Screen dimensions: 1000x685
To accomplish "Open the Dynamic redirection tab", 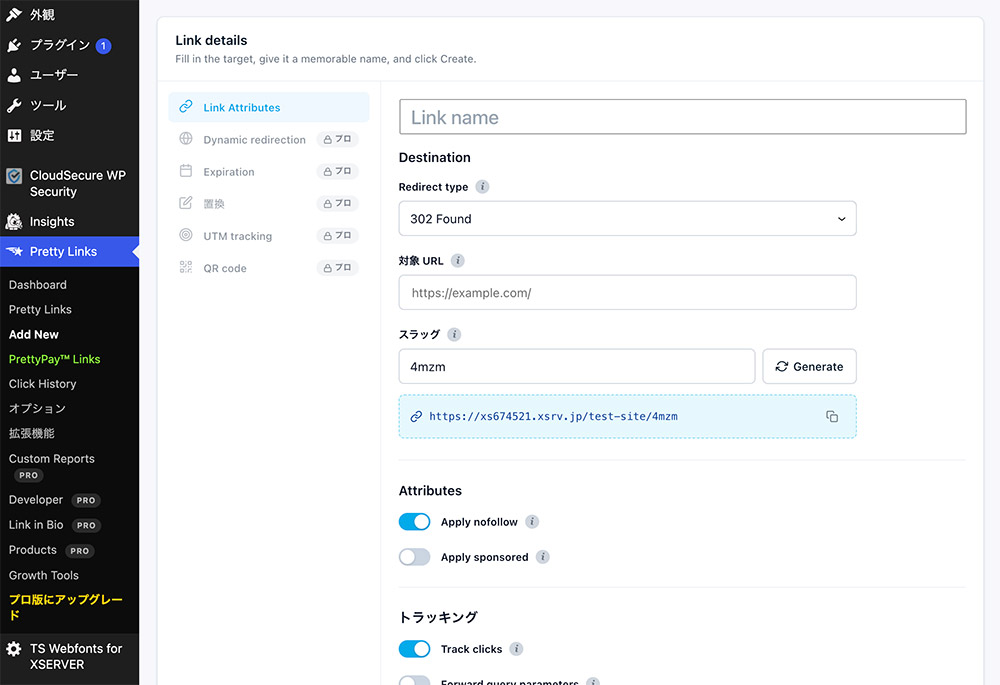I will click(x=268, y=139).
